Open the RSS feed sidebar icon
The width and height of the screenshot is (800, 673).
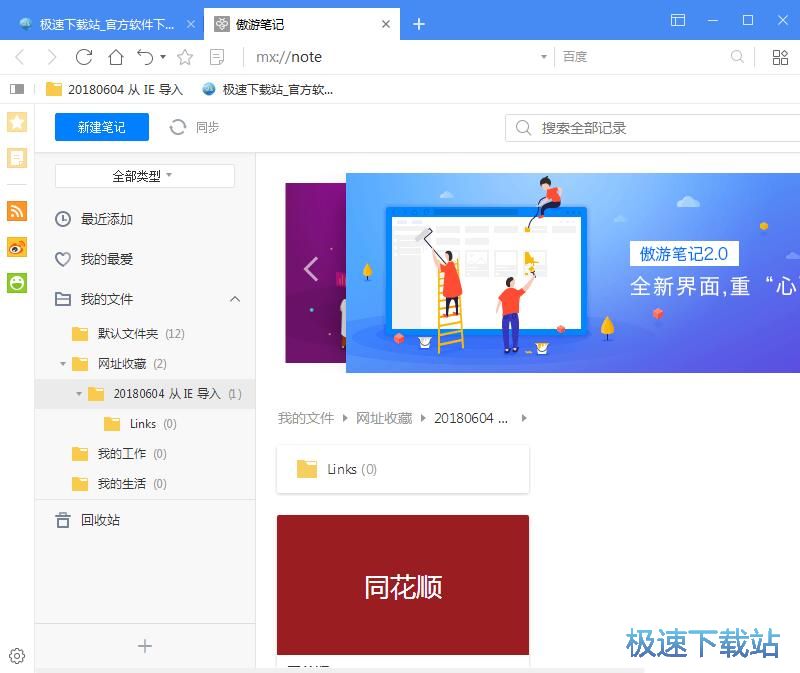point(17,211)
